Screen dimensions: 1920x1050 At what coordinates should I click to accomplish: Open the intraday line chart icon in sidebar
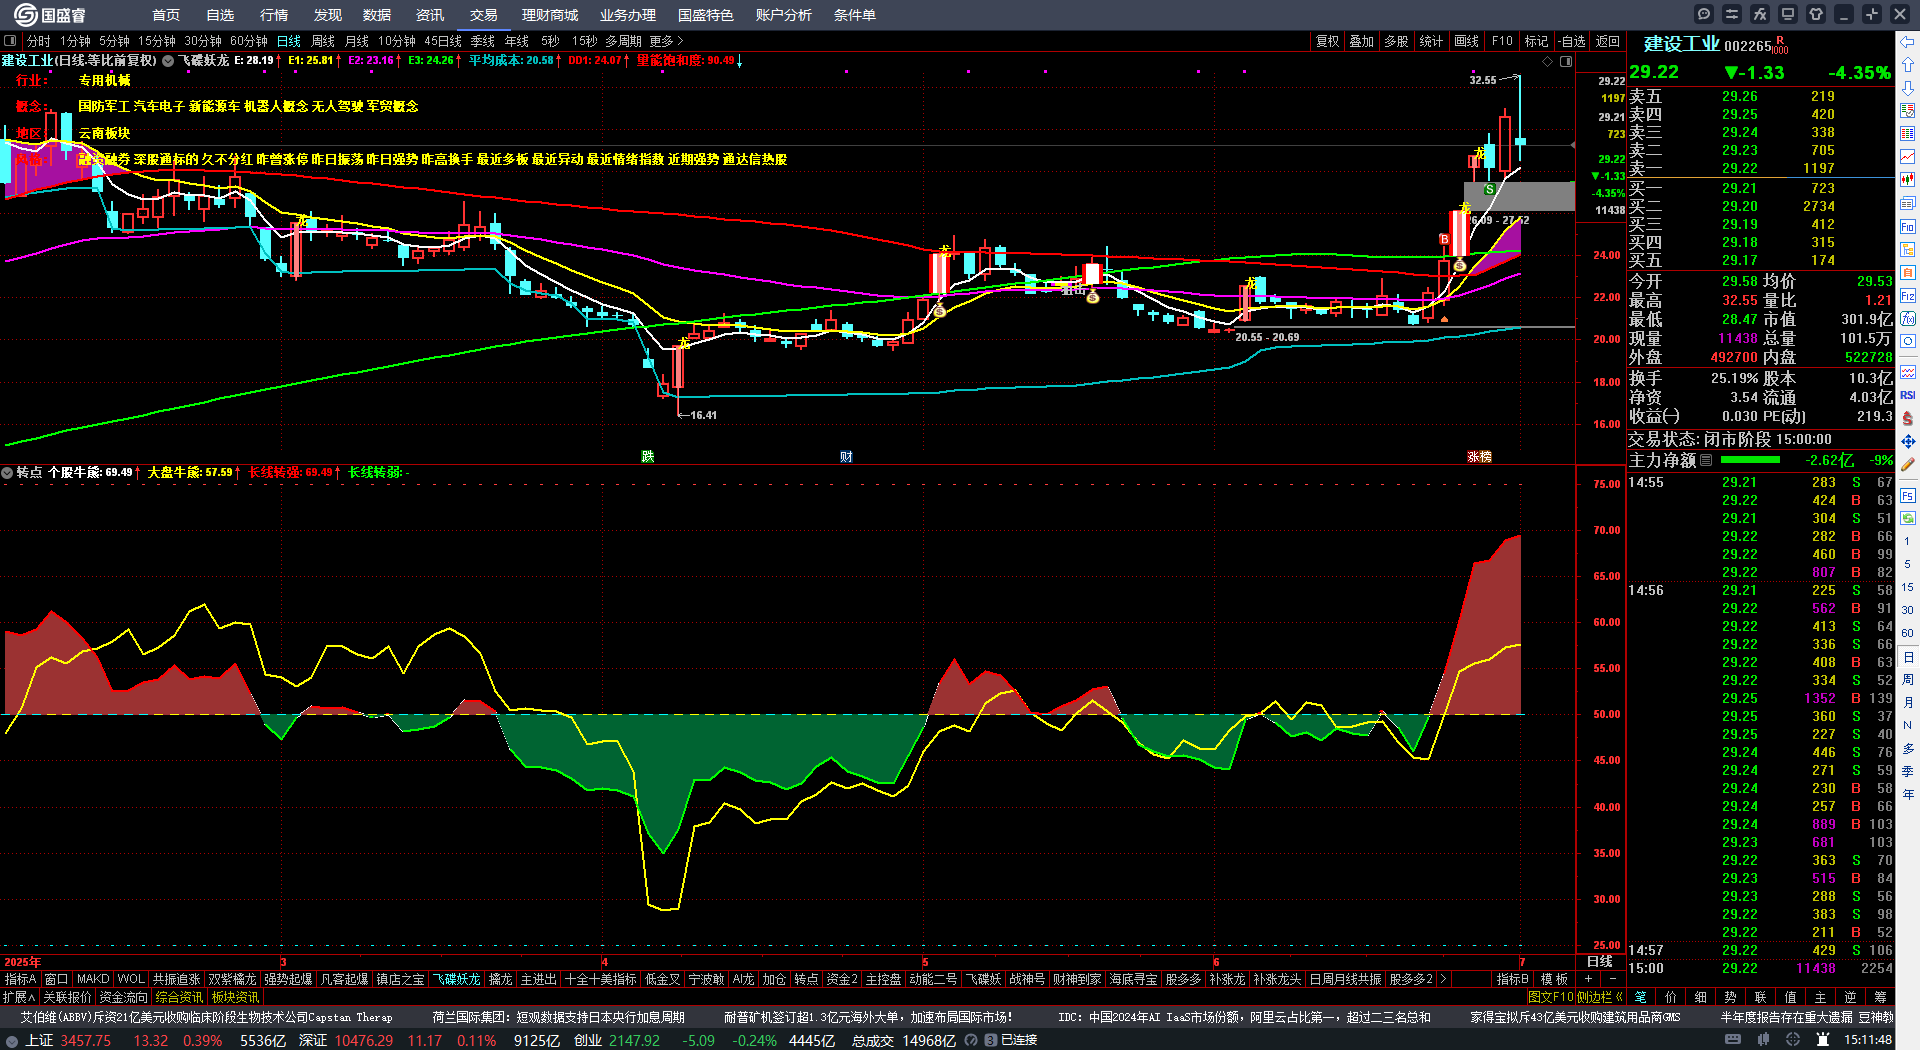(x=1908, y=157)
